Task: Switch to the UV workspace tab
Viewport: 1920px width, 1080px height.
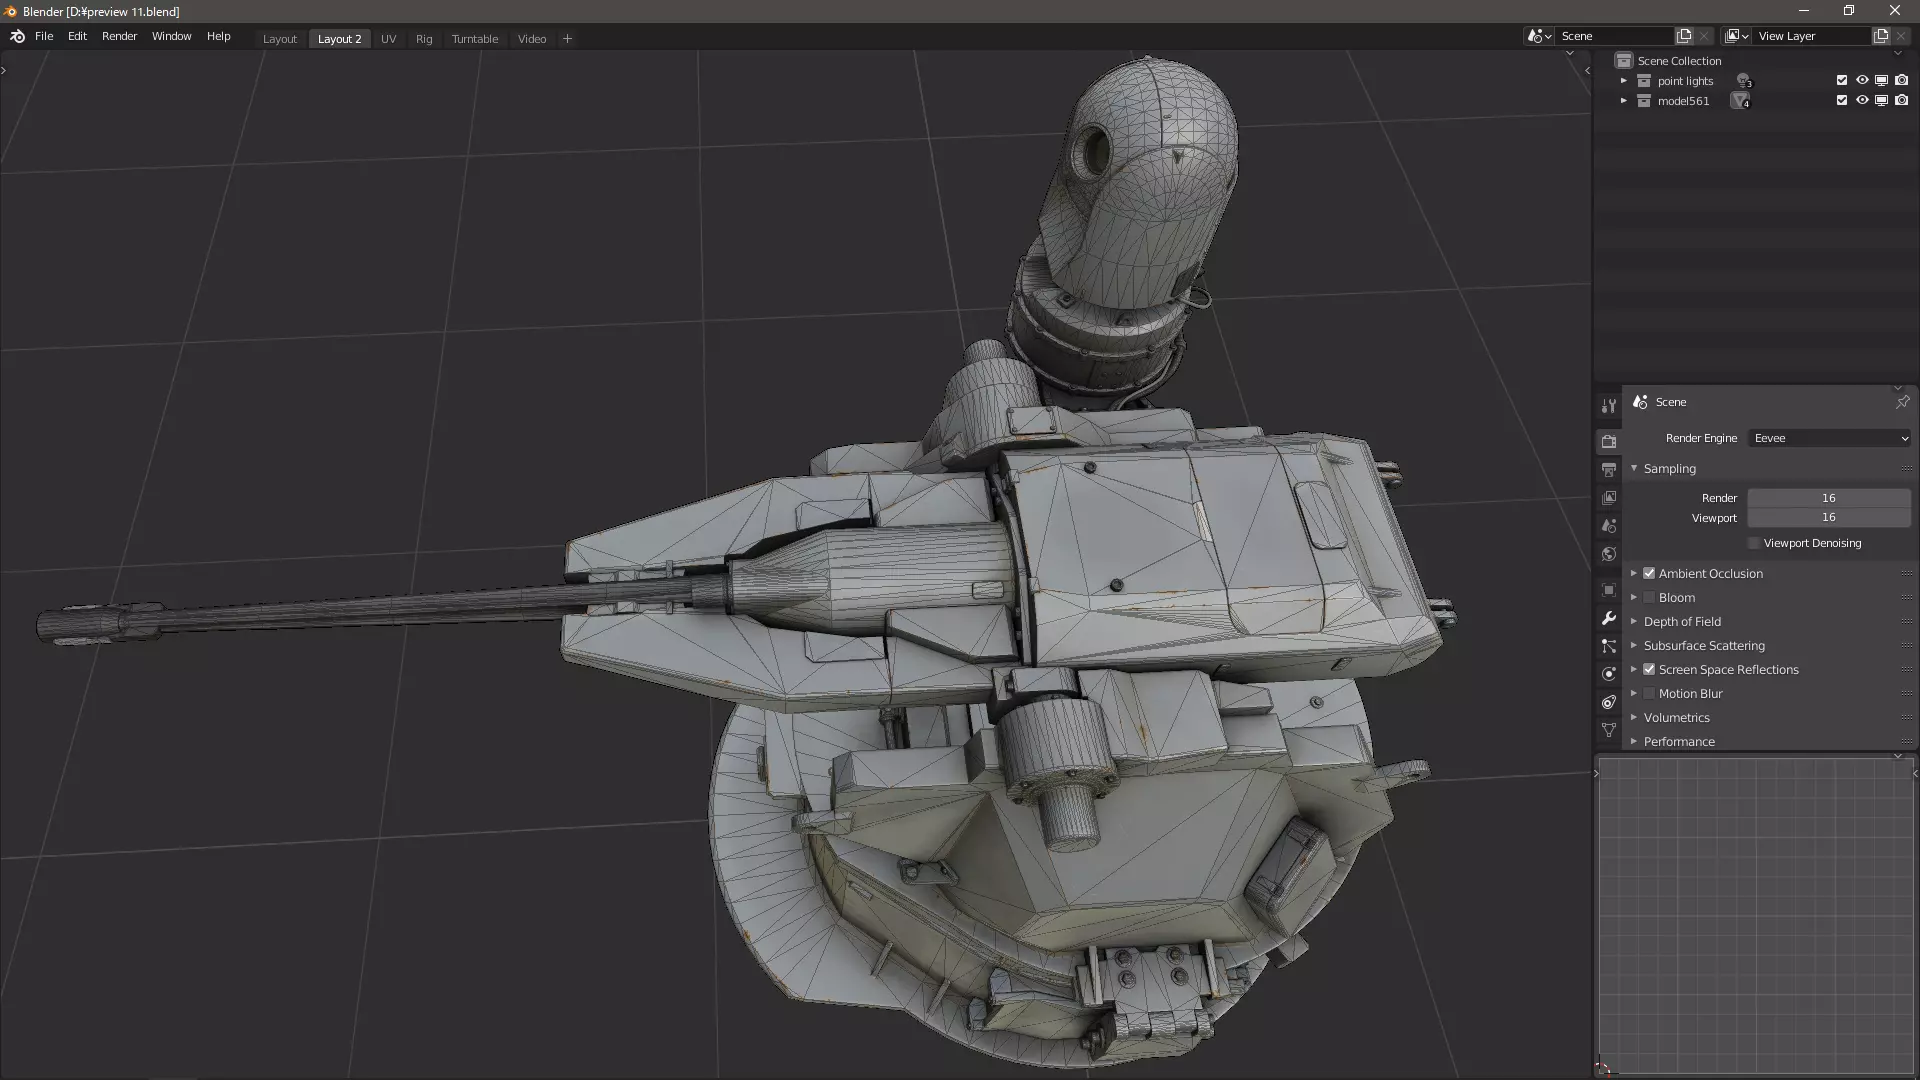Action: click(x=388, y=39)
